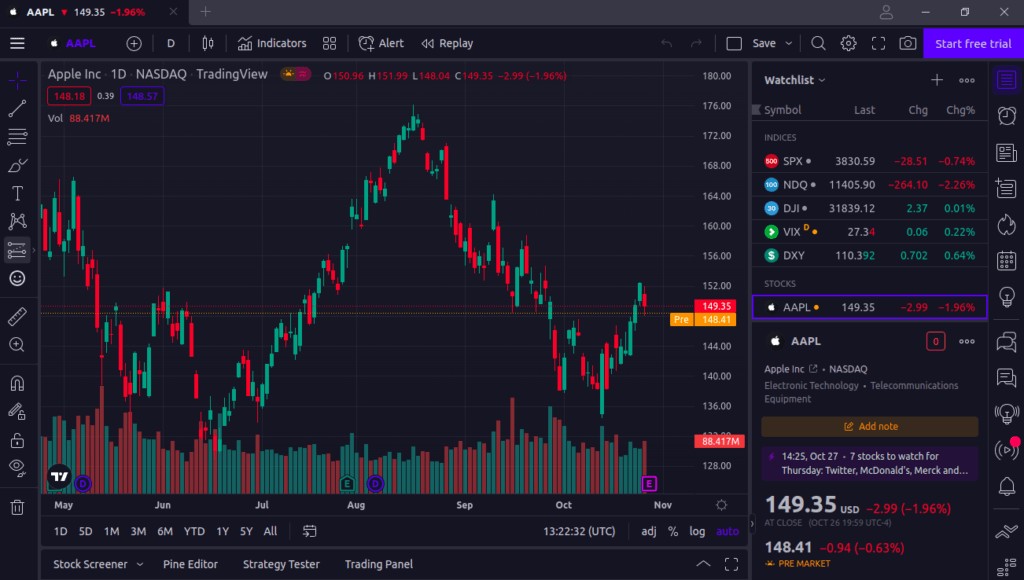
Task: Open the Watchlist name dropdown
Action: click(795, 80)
